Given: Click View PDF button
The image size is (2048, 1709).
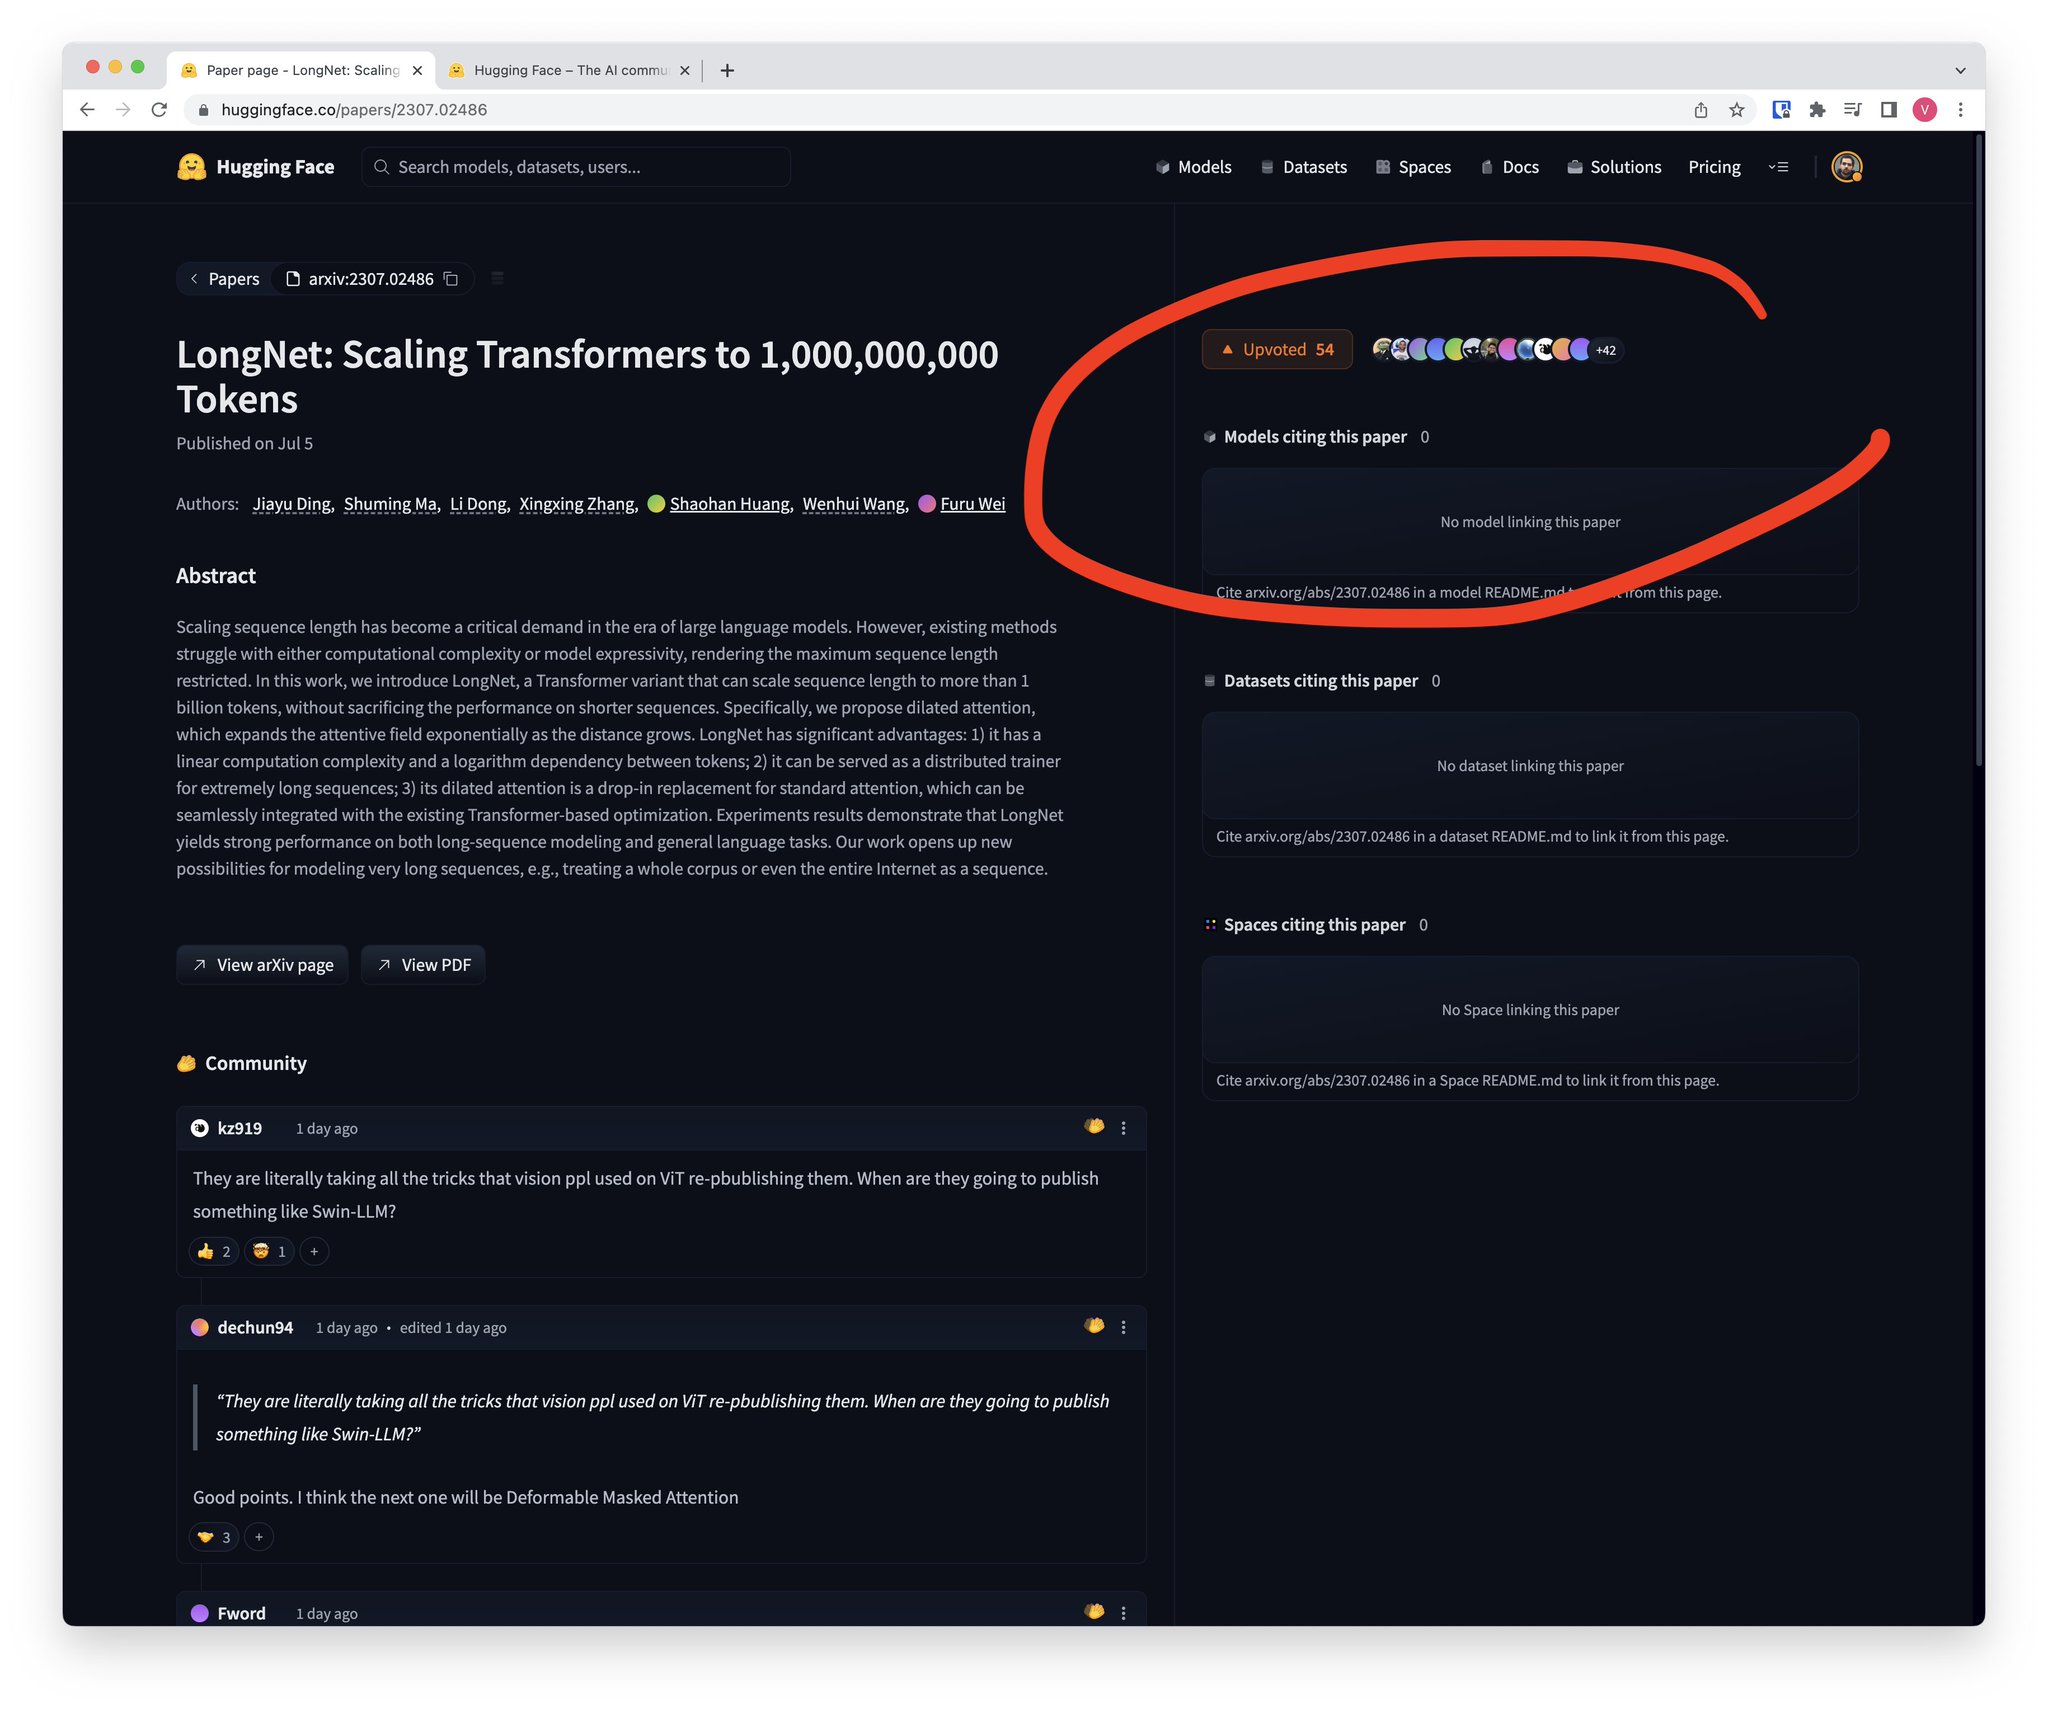Looking at the screenshot, I should (x=423, y=965).
